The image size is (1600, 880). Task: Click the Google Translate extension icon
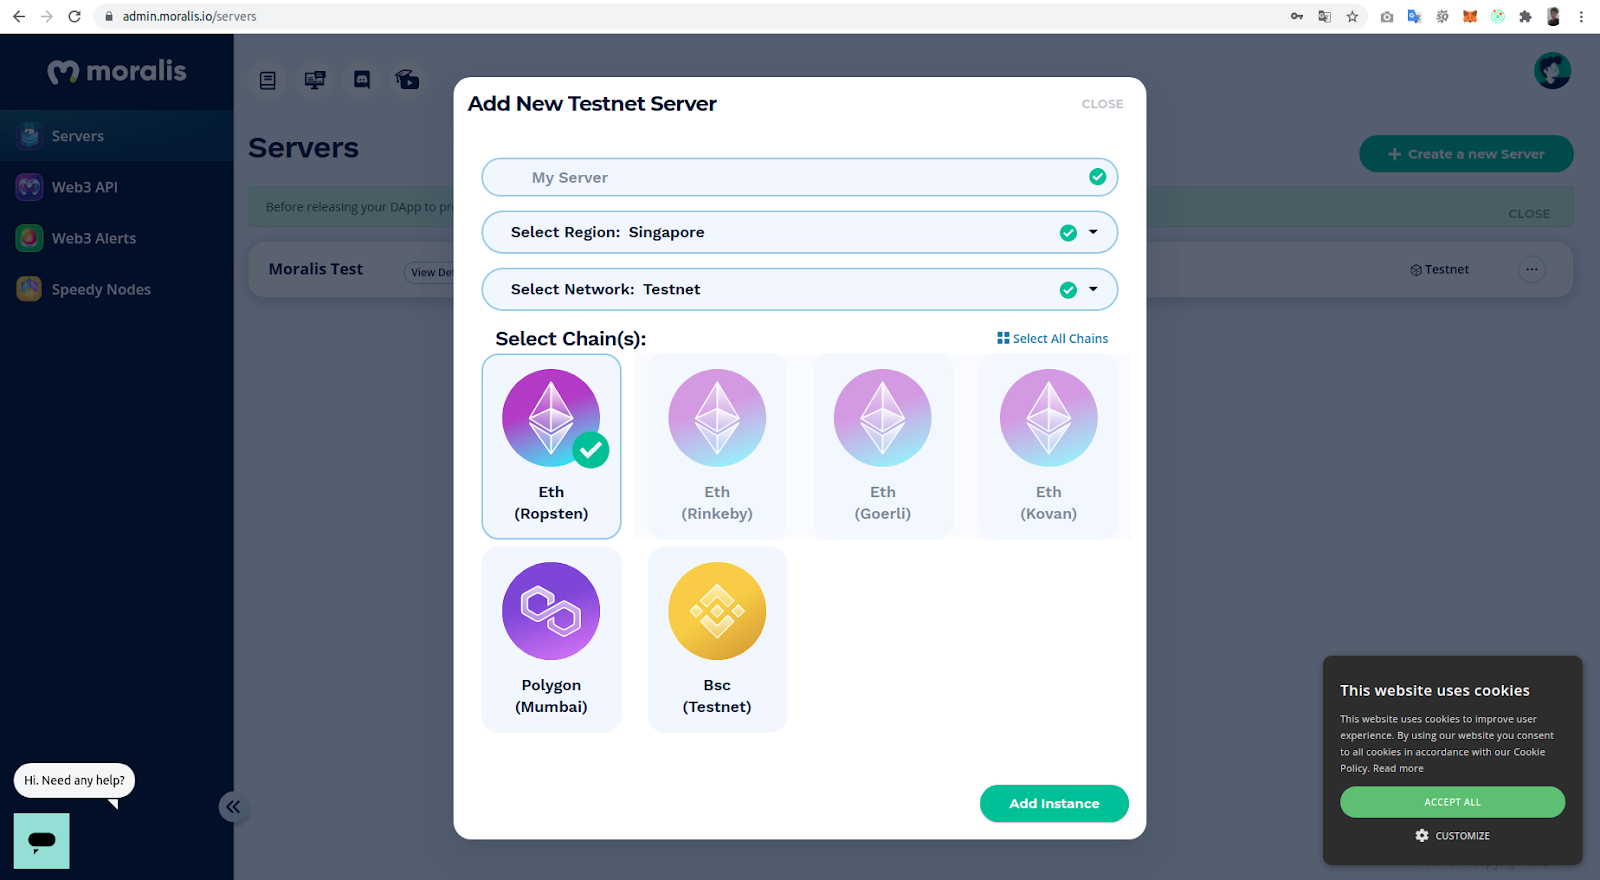[1414, 16]
